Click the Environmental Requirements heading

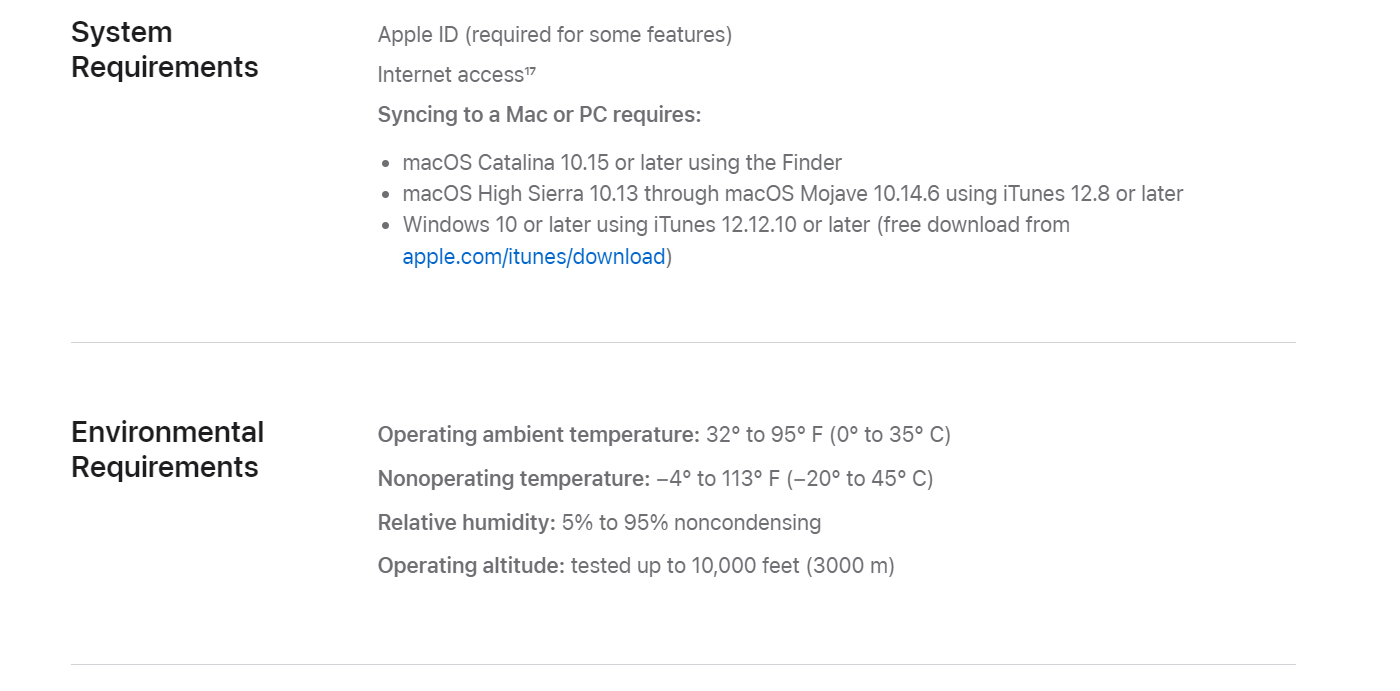pos(168,449)
